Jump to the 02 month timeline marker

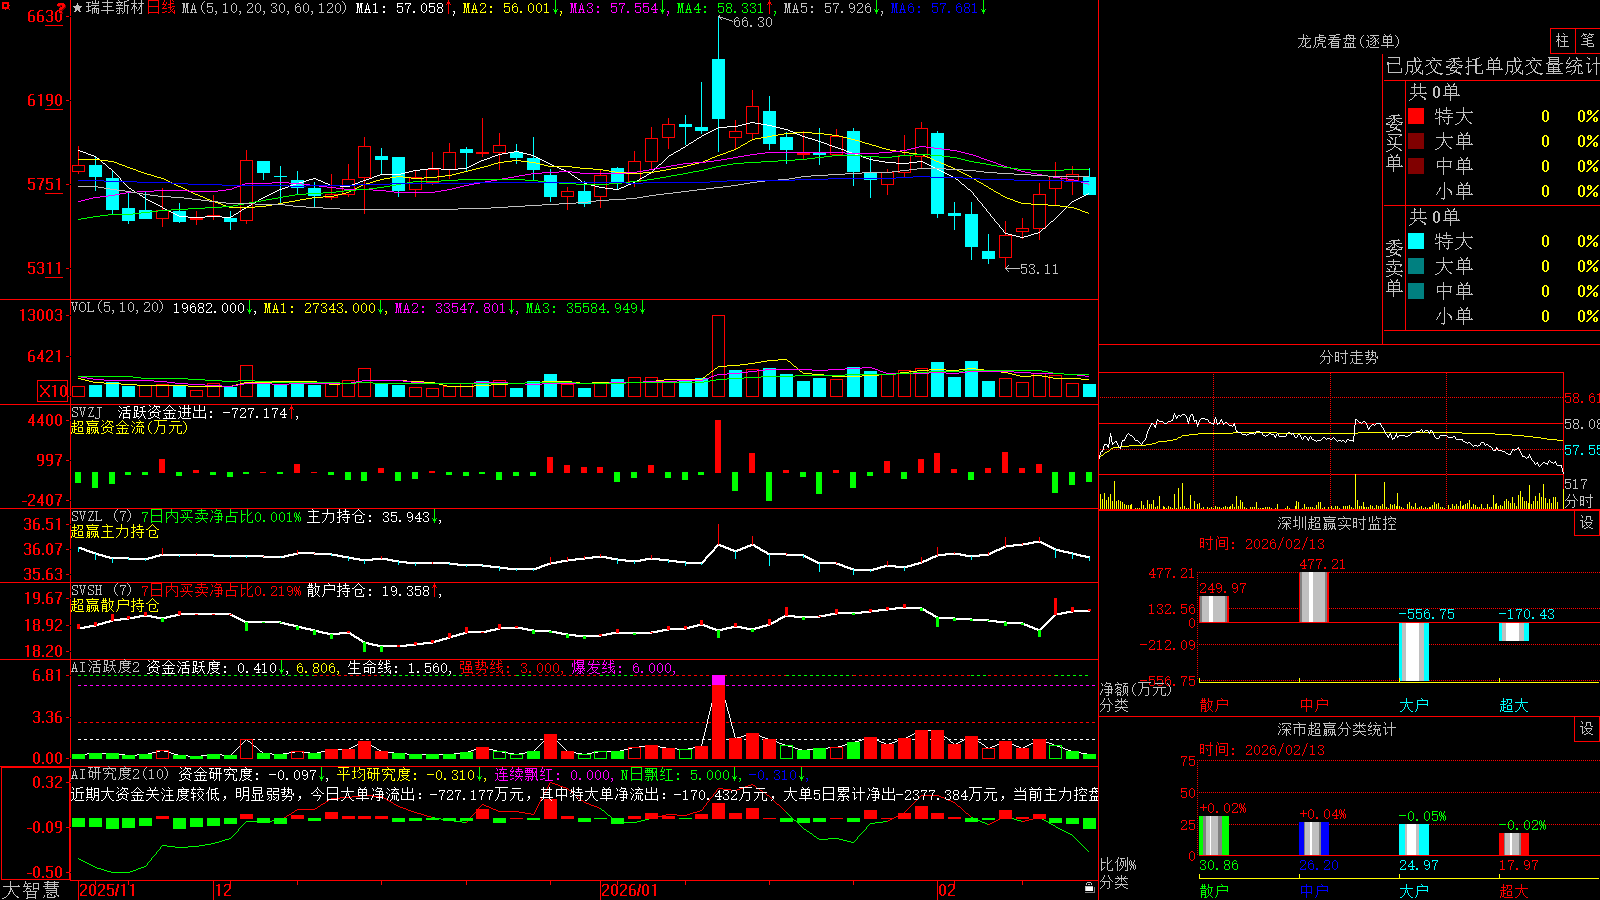click(947, 890)
